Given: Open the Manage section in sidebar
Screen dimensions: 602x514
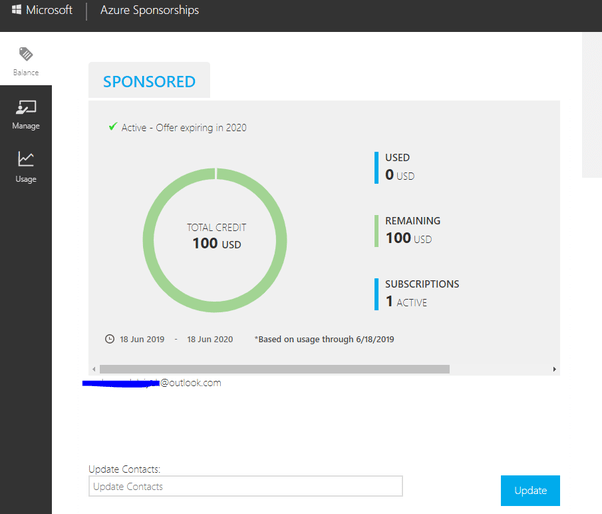Looking at the screenshot, I should 26,115.
